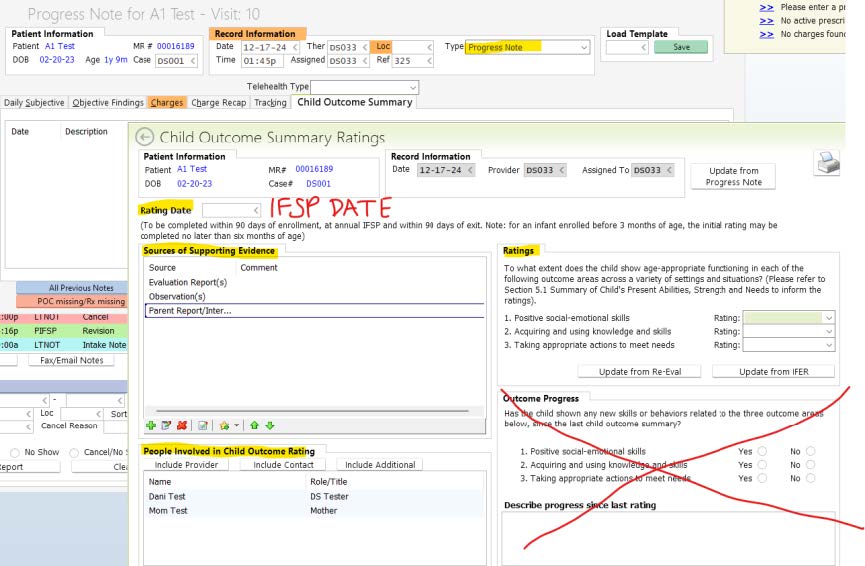This screenshot has width=865, height=566.
Task: Click the edit evidence entry icon
Action: [166, 425]
